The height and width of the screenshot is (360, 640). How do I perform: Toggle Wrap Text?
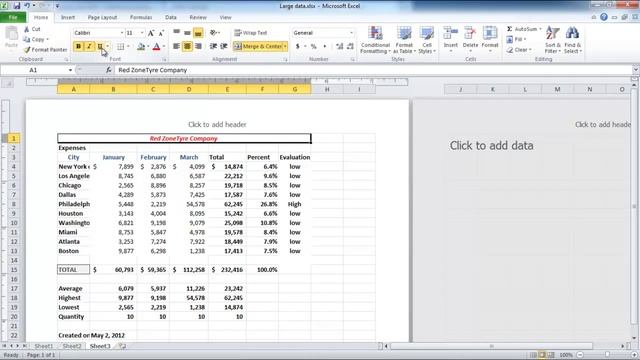251,33
